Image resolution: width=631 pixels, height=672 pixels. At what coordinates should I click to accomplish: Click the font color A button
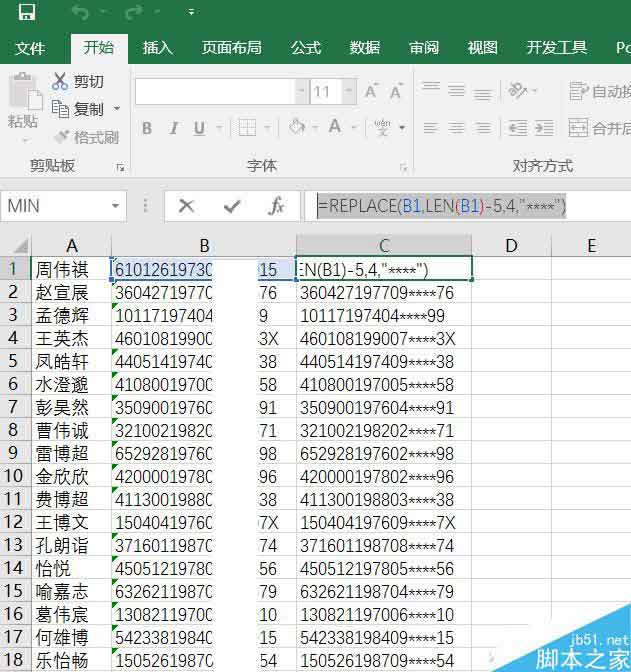(335, 127)
